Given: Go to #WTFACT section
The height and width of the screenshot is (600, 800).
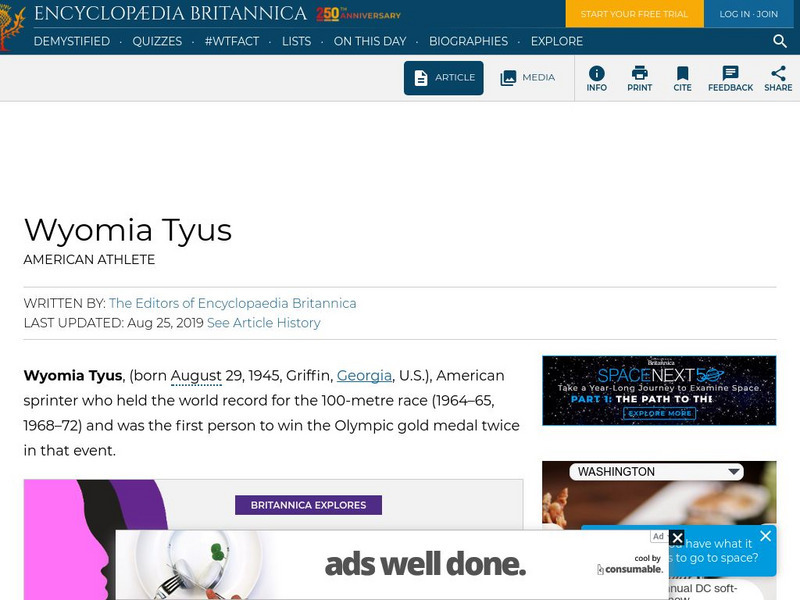Looking at the screenshot, I should [x=232, y=41].
